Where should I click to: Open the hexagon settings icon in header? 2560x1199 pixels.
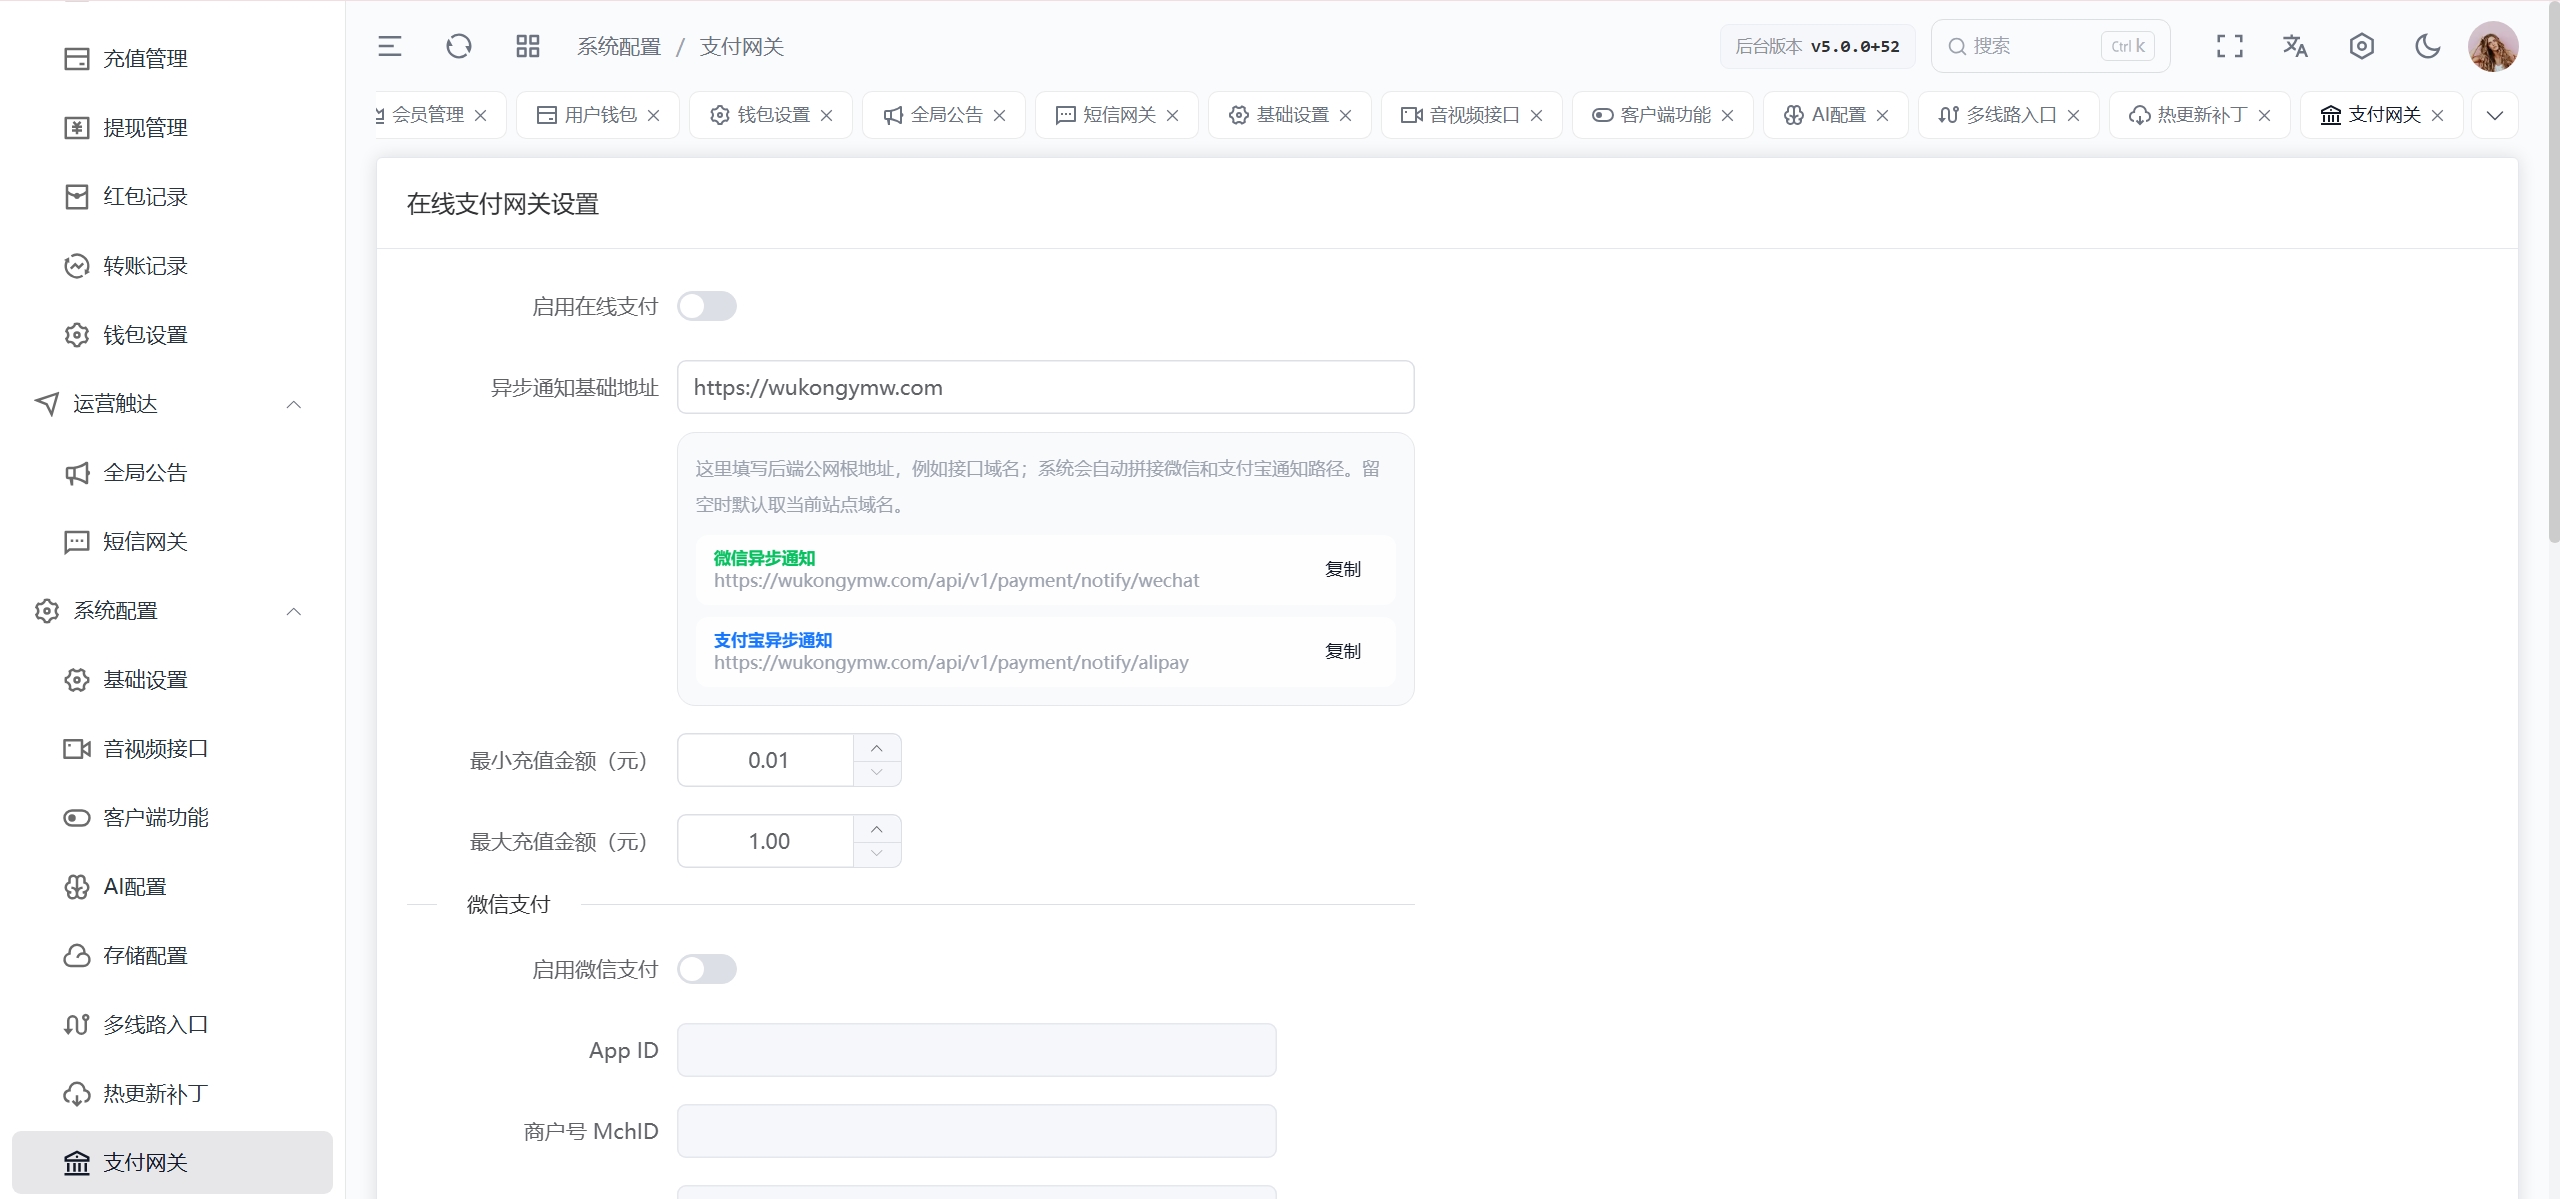point(2362,46)
